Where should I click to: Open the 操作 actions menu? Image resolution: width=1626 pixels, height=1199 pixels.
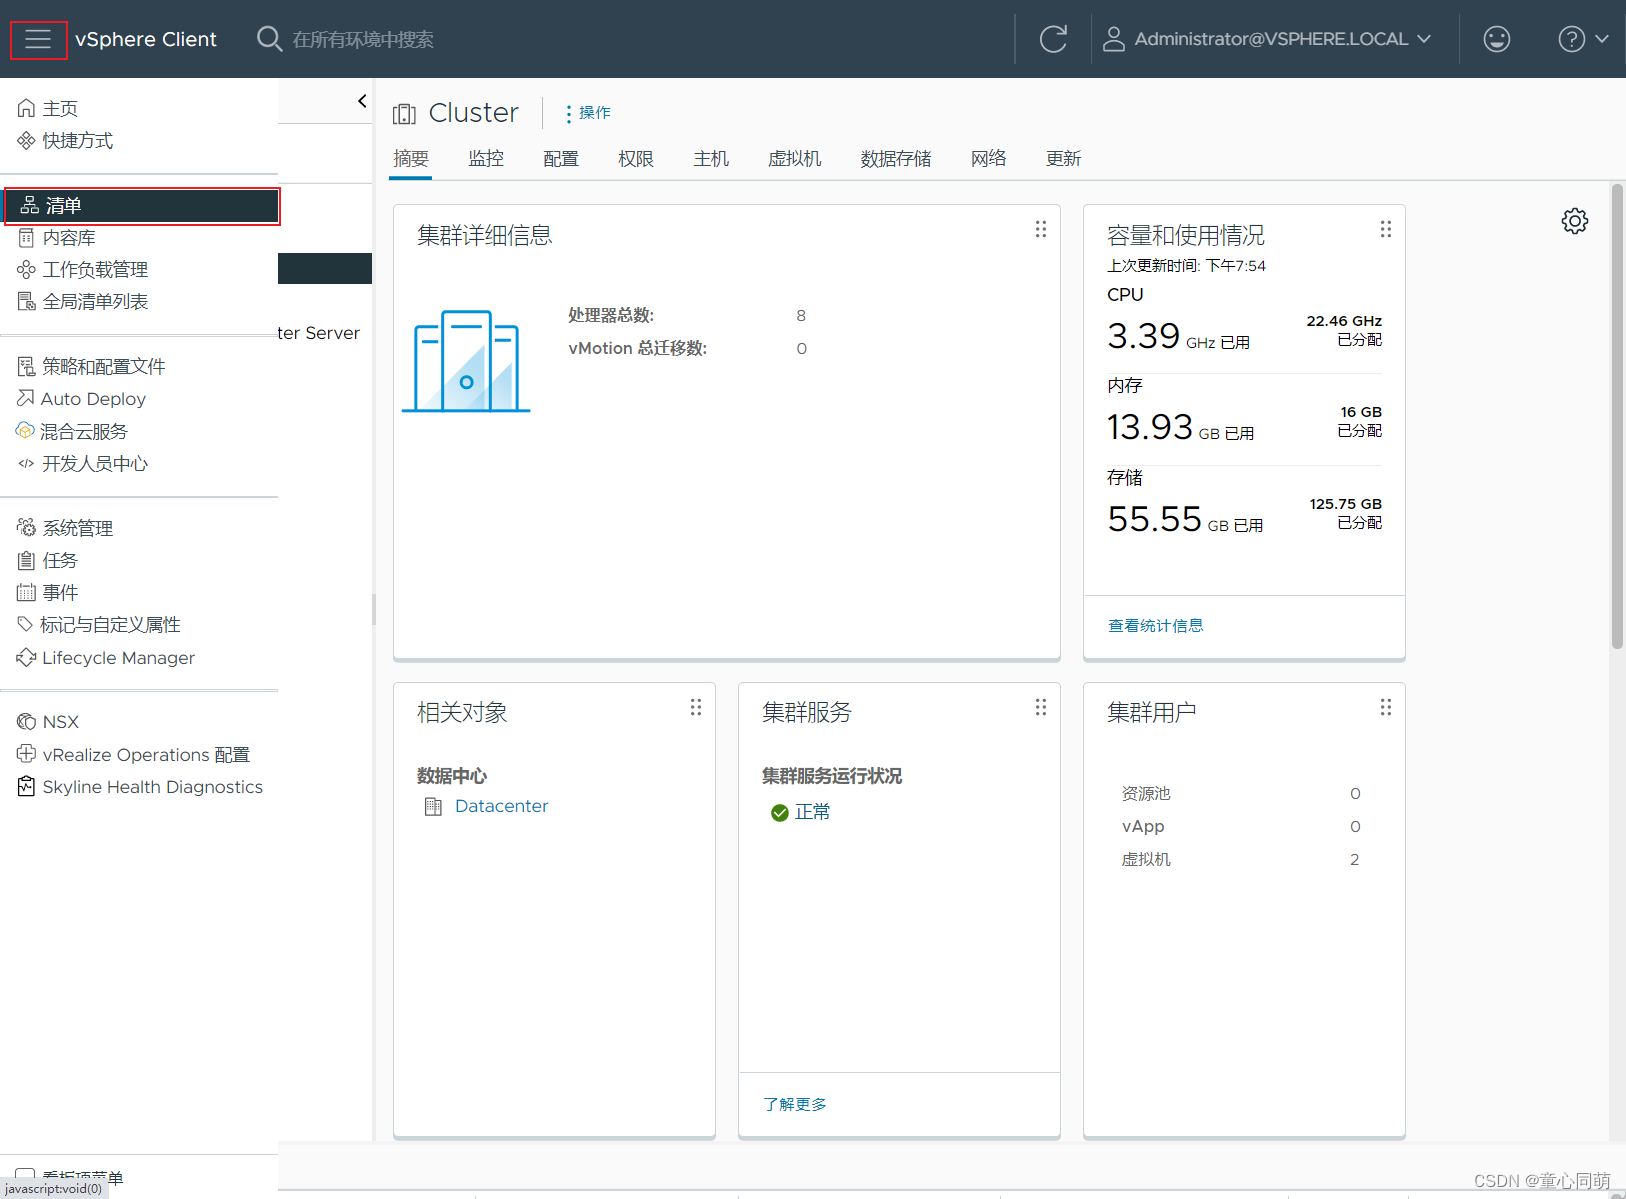(588, 113)
